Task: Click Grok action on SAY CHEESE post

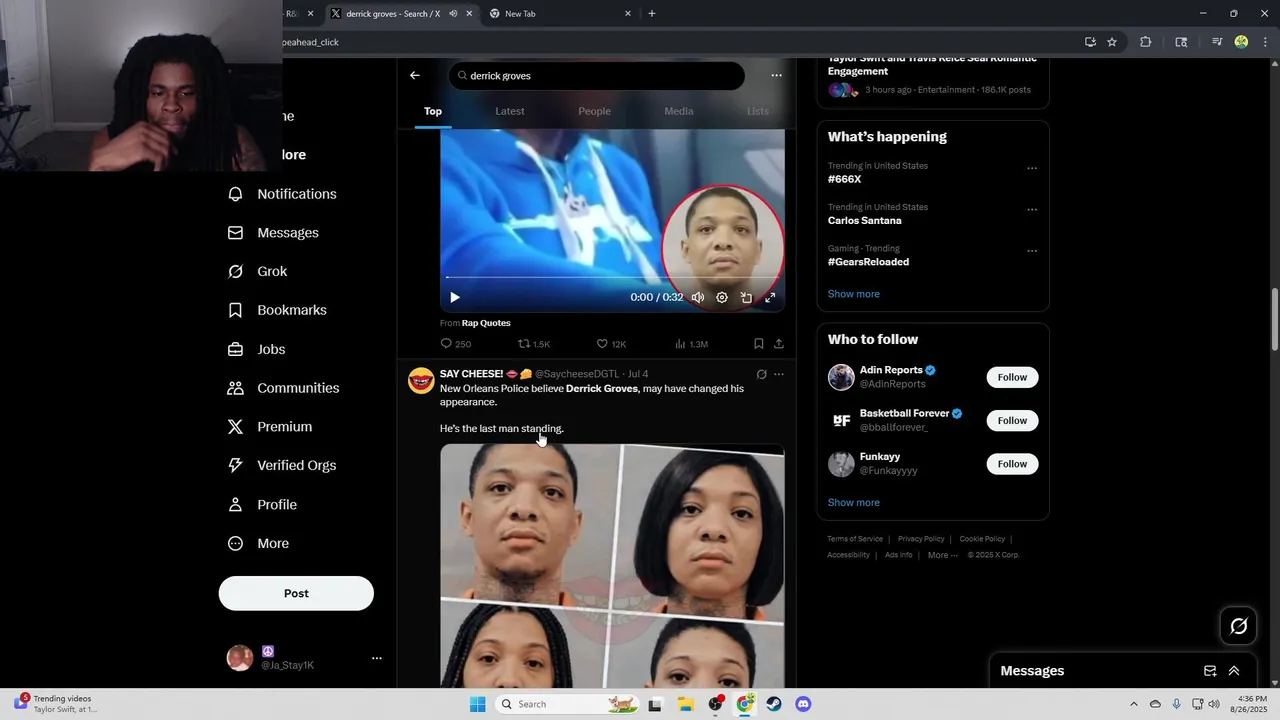Action: coord(761,374)
